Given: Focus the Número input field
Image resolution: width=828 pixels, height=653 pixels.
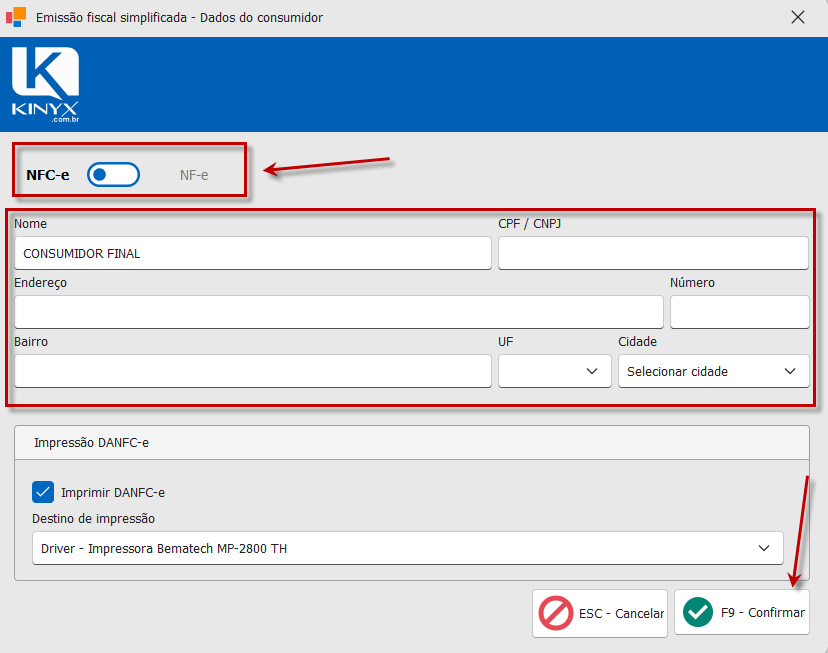Looking at the screenshot, I should (x=740, y=312).
